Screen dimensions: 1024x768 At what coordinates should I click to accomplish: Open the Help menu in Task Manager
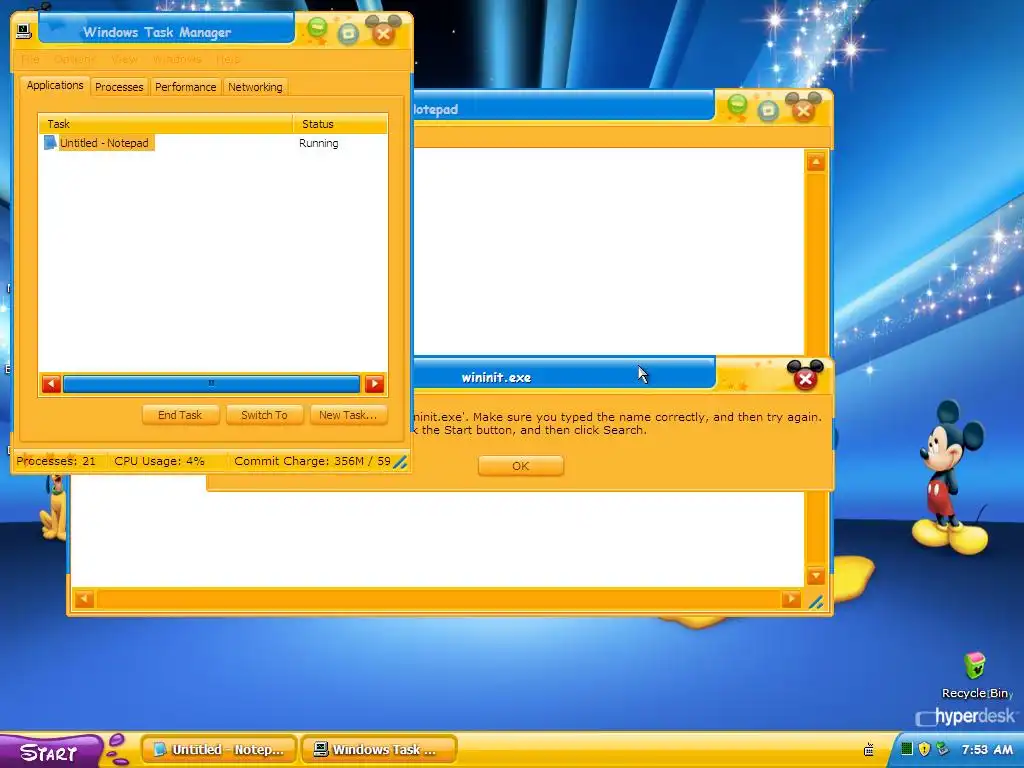tap(228, 59)
